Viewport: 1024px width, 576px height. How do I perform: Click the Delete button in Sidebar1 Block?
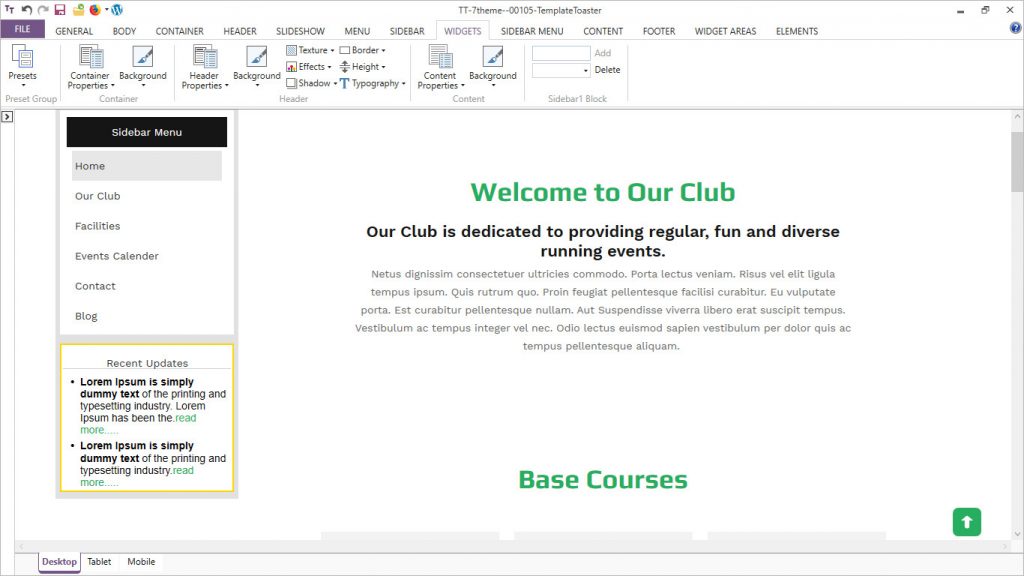pos(607,70)
